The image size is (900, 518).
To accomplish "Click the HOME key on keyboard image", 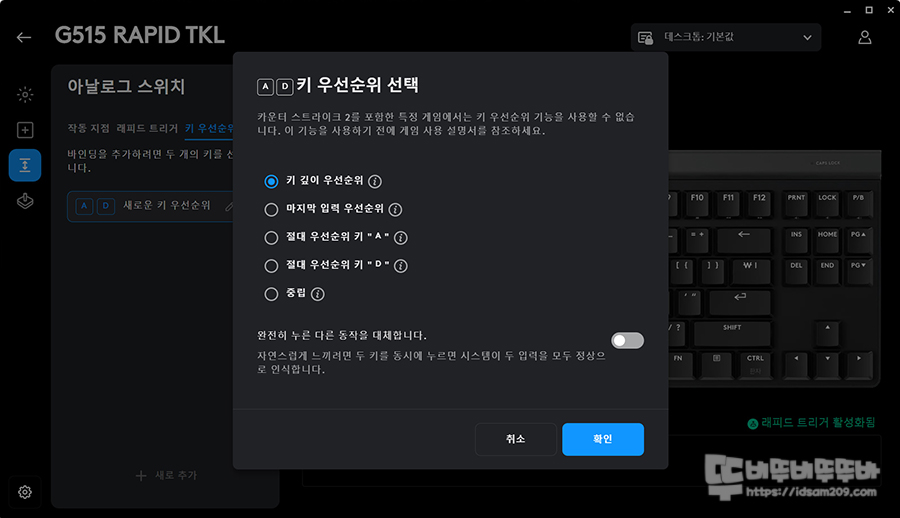I will (x=827, y=241).
